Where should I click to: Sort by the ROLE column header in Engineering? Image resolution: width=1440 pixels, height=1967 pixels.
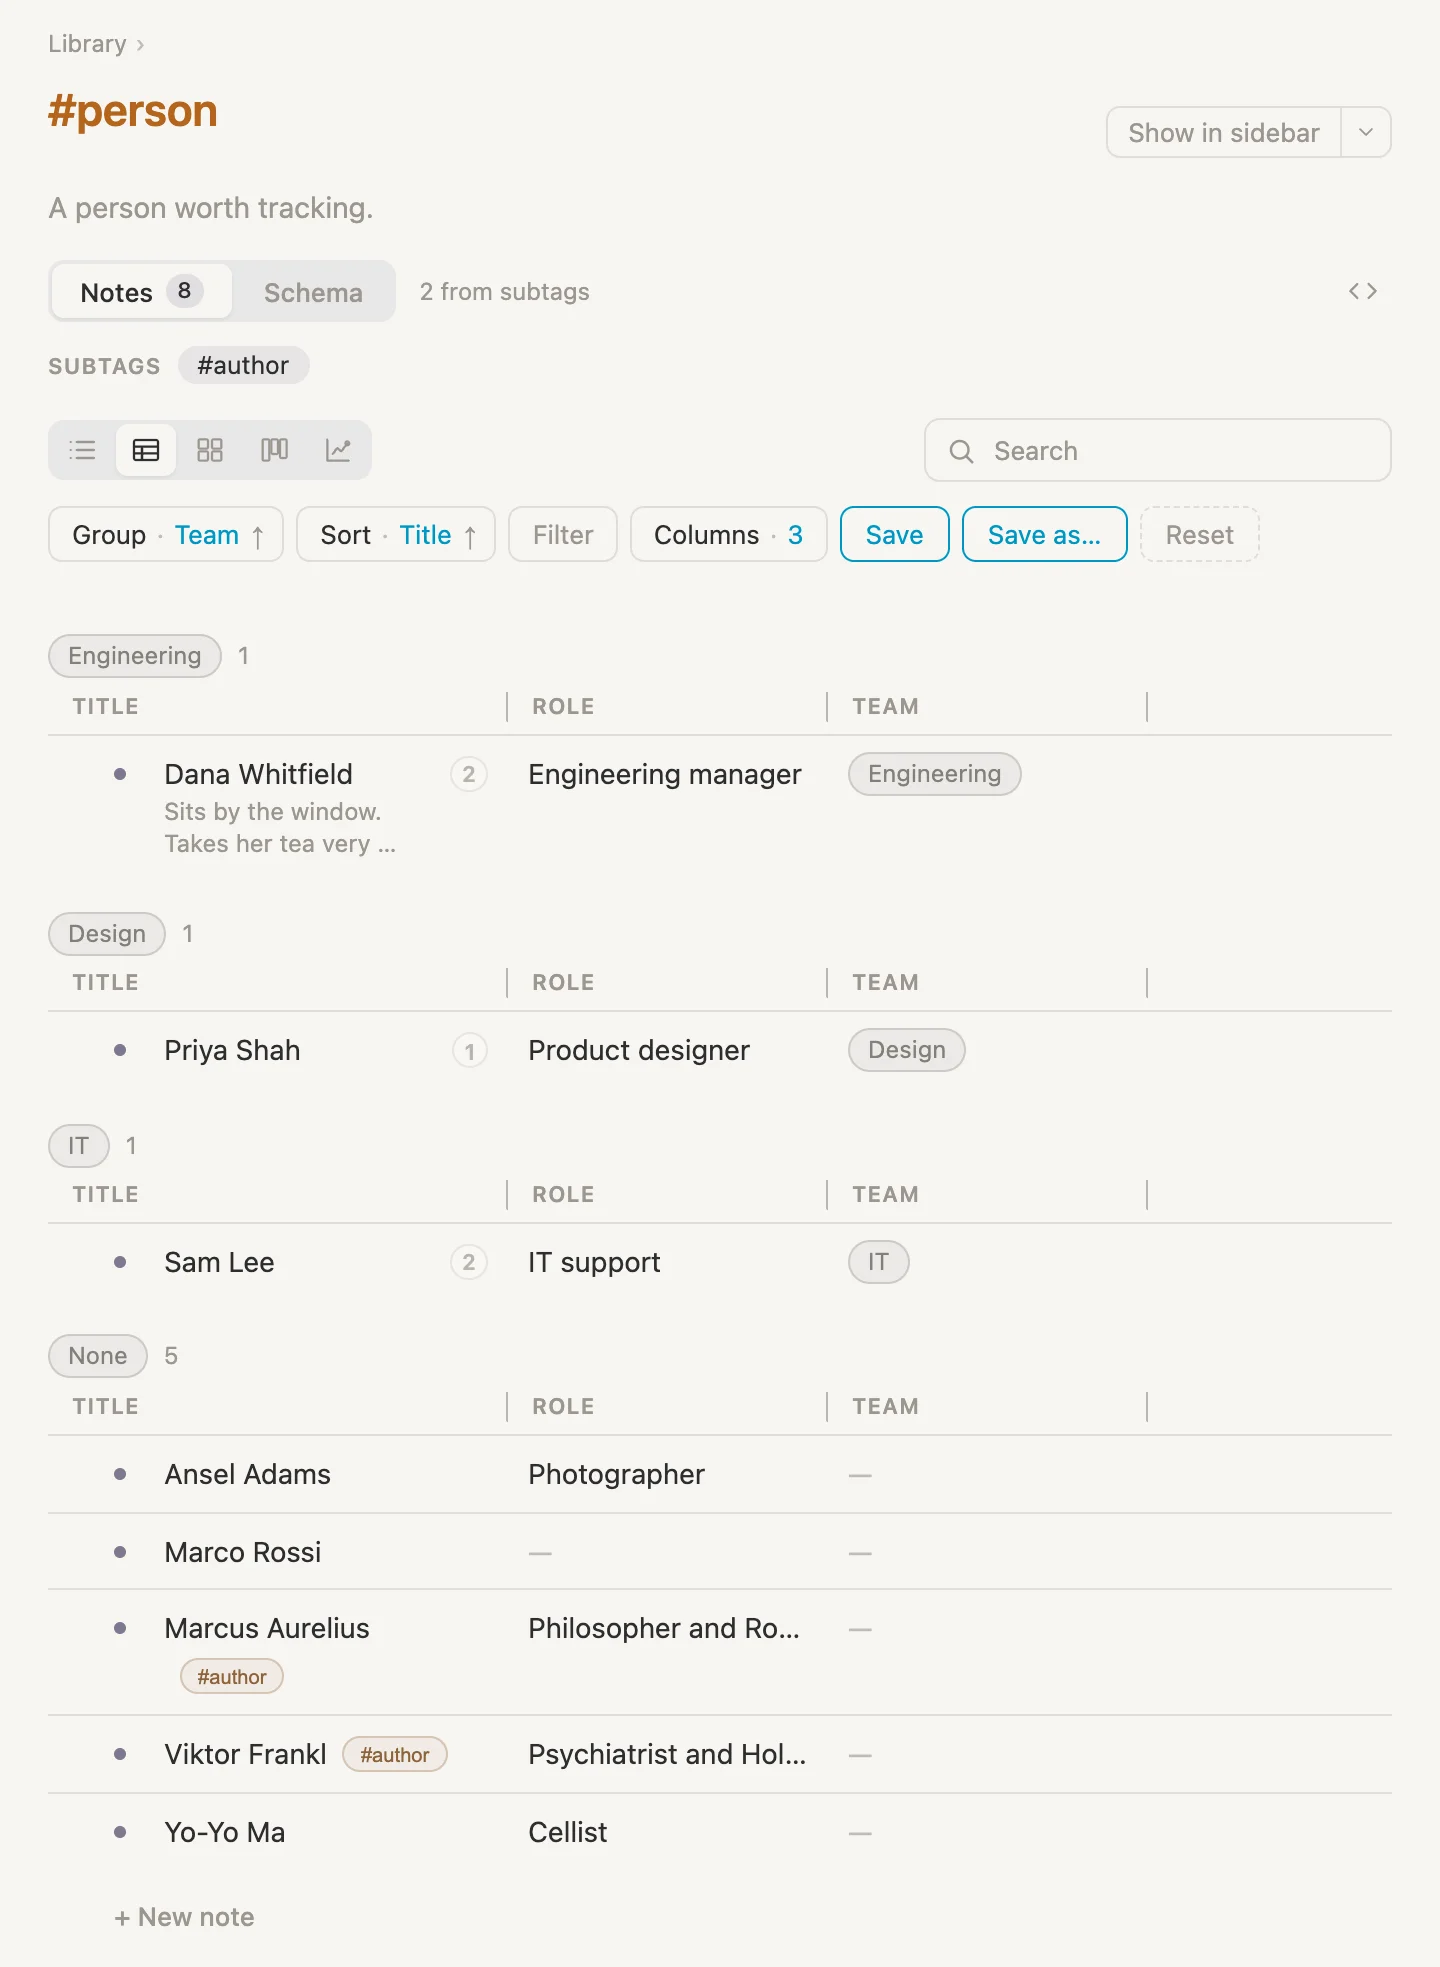coord(563,706)
